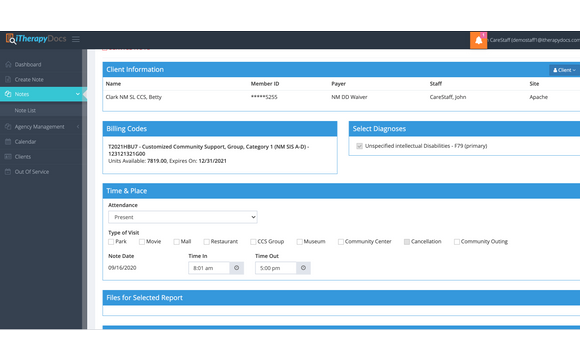Open Clients from the sidebar
Image resolution: width=580 pixels, height=361 pixels.
tap(23, 156)
